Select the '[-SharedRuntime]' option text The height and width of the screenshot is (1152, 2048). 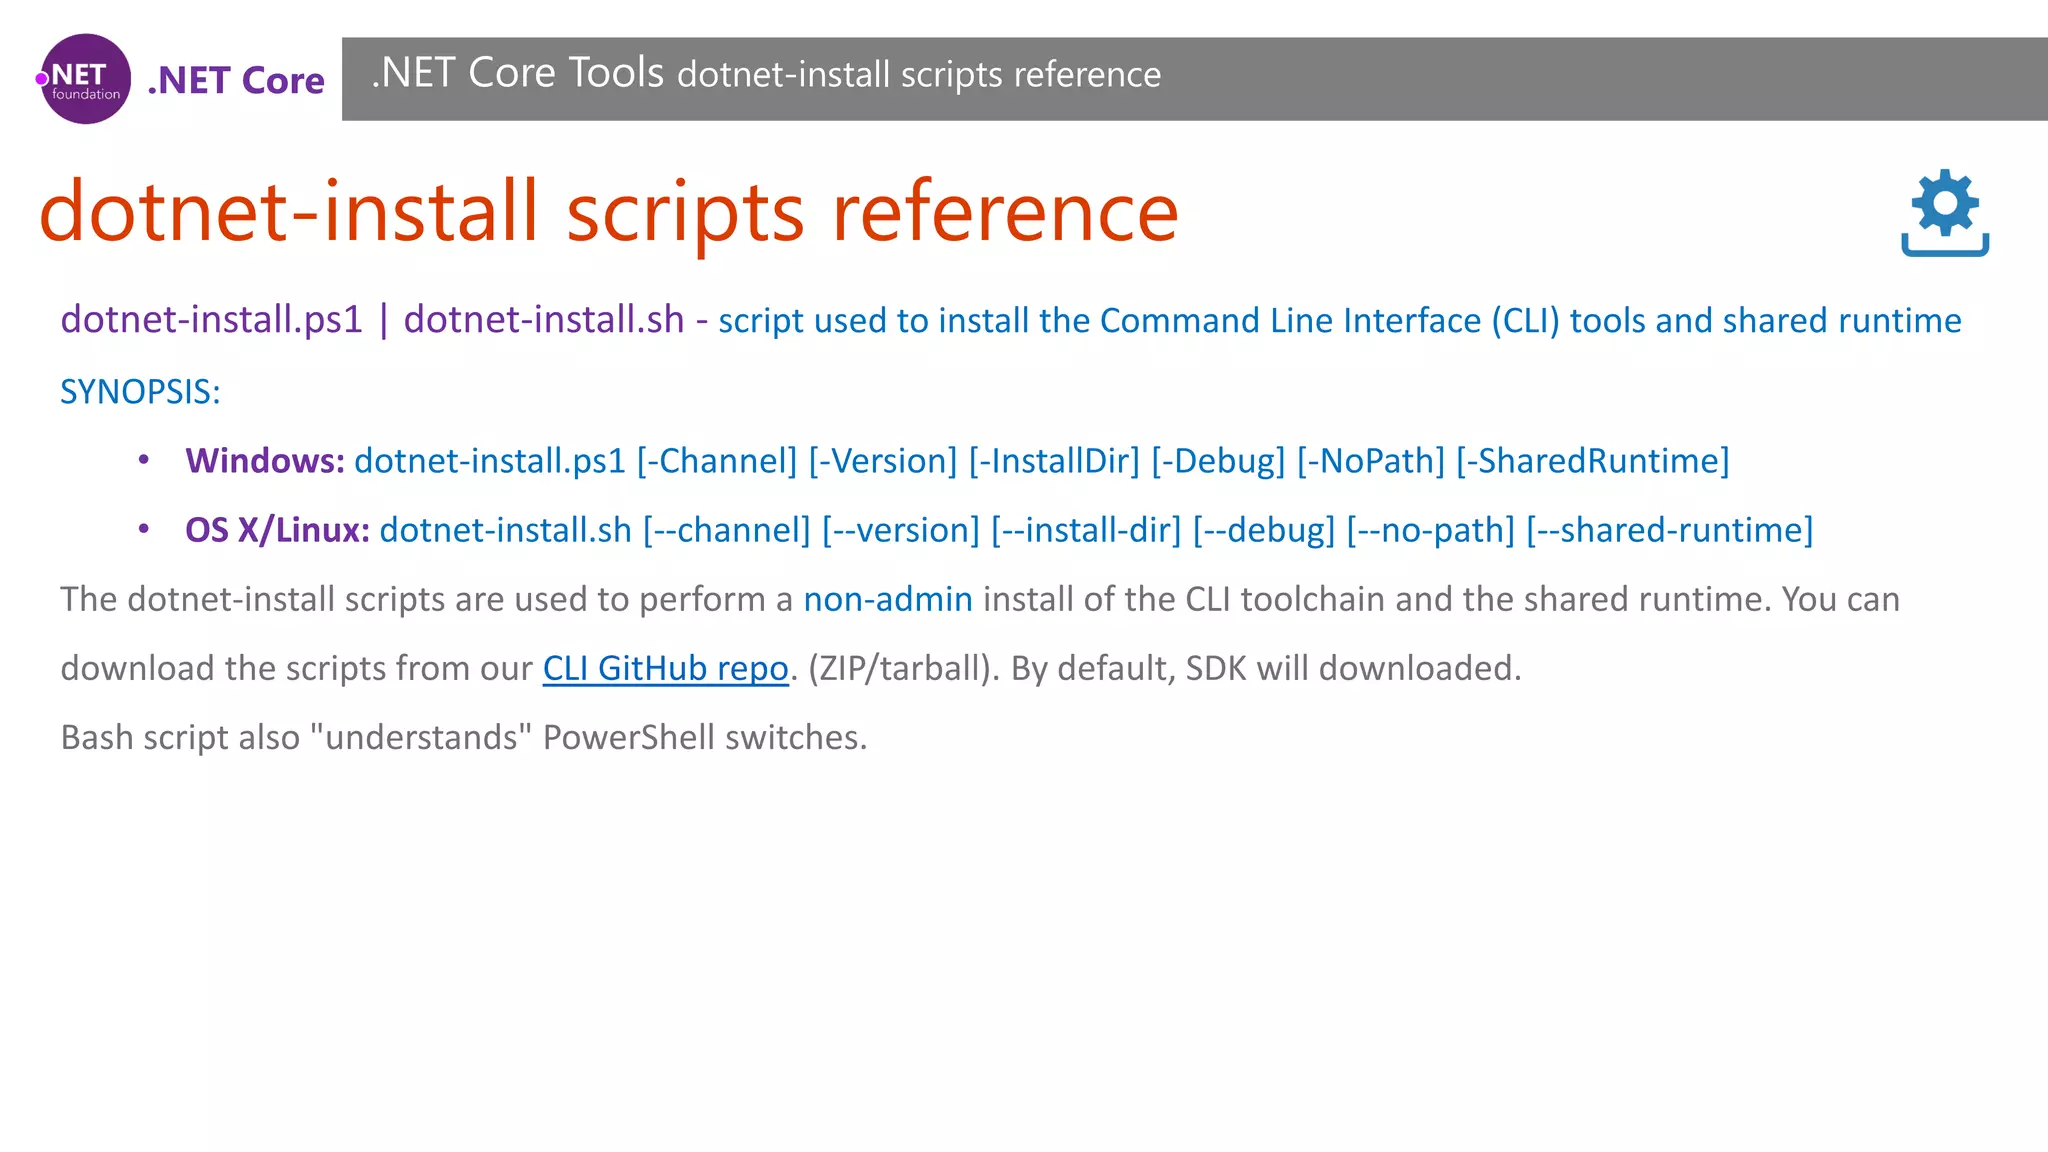(1593, 461)
